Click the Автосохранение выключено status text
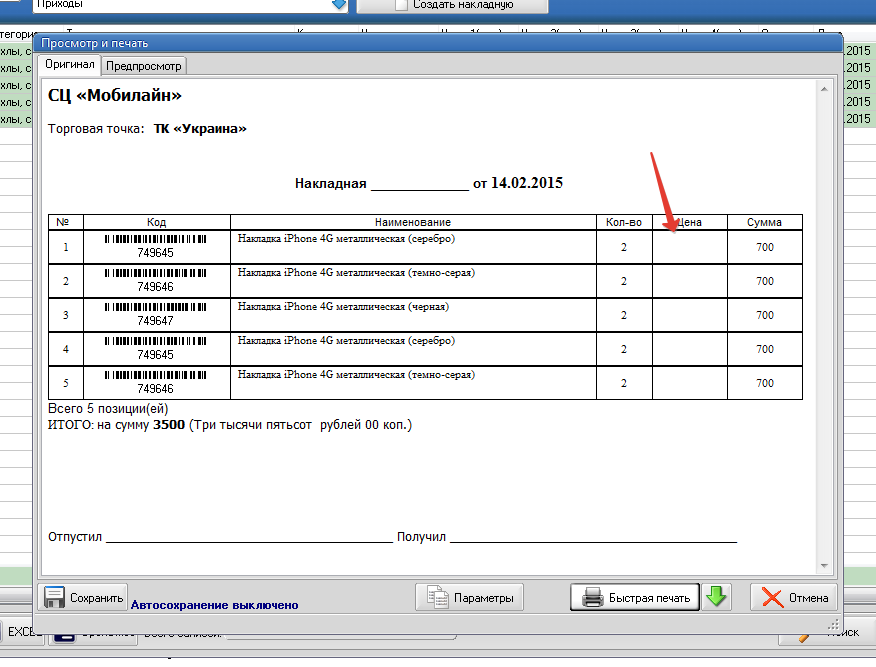Image resolution: width=876 pixels, height=667 pixels. (214, 605)
